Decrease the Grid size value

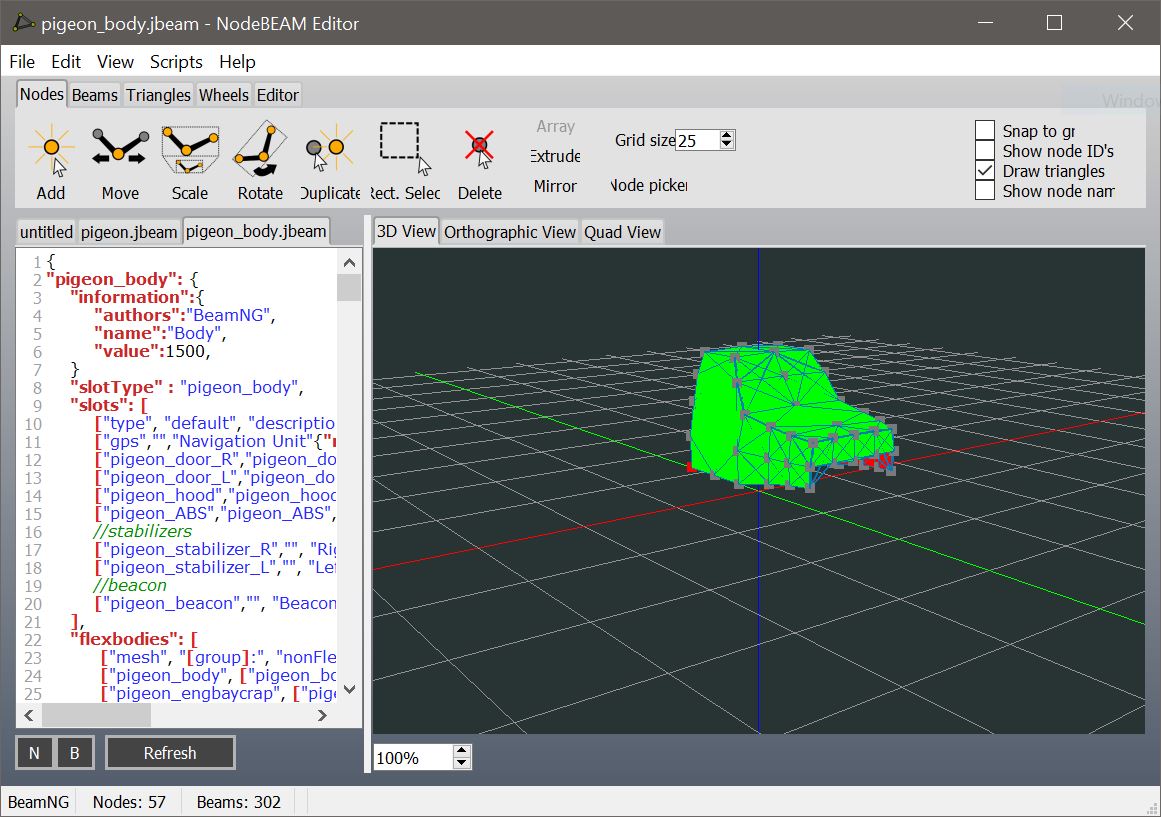pyautogui.click(x=726, y=144)
